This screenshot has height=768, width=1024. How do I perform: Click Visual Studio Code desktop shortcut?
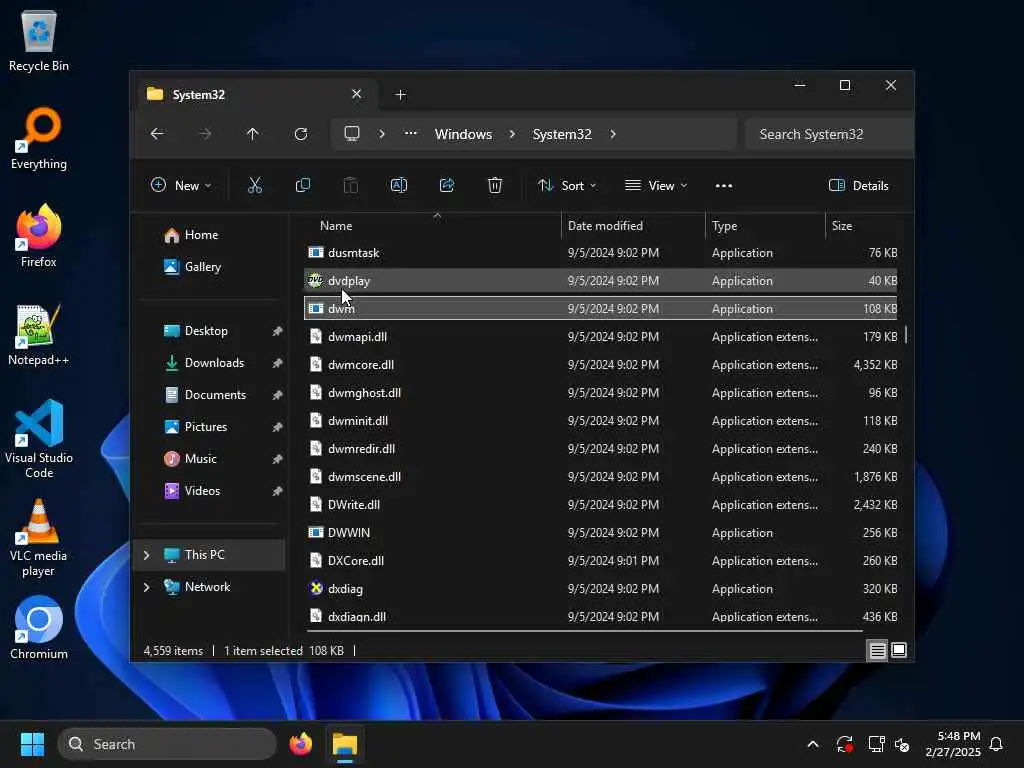pyautogui.click(x=39, y=439)
